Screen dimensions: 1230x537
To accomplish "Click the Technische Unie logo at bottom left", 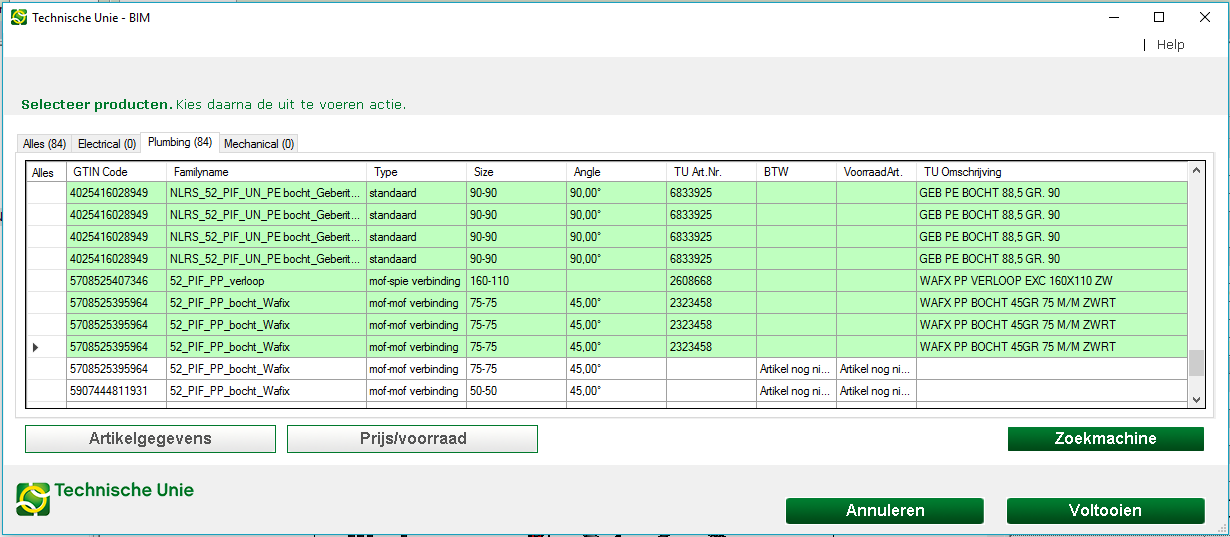I will (x=105, y=497).
